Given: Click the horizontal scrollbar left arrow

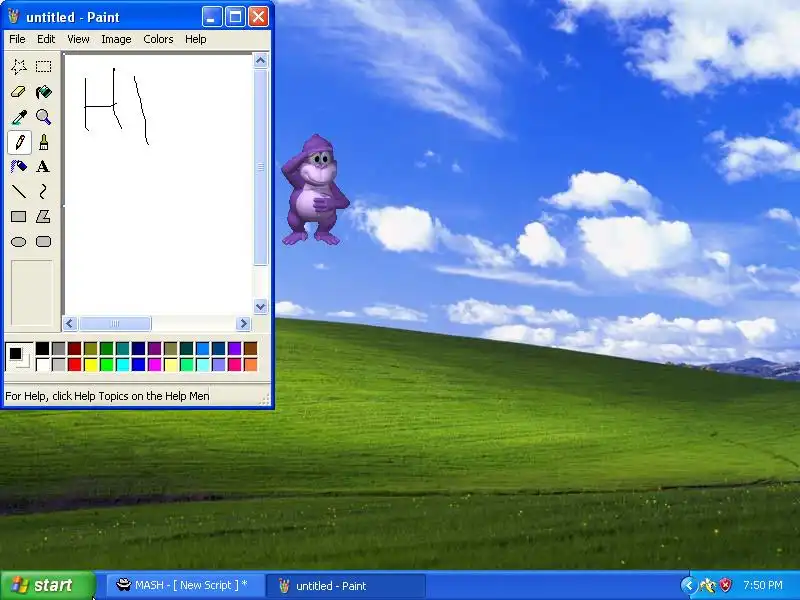Looking at the screenshot, I should pos(70,323).
